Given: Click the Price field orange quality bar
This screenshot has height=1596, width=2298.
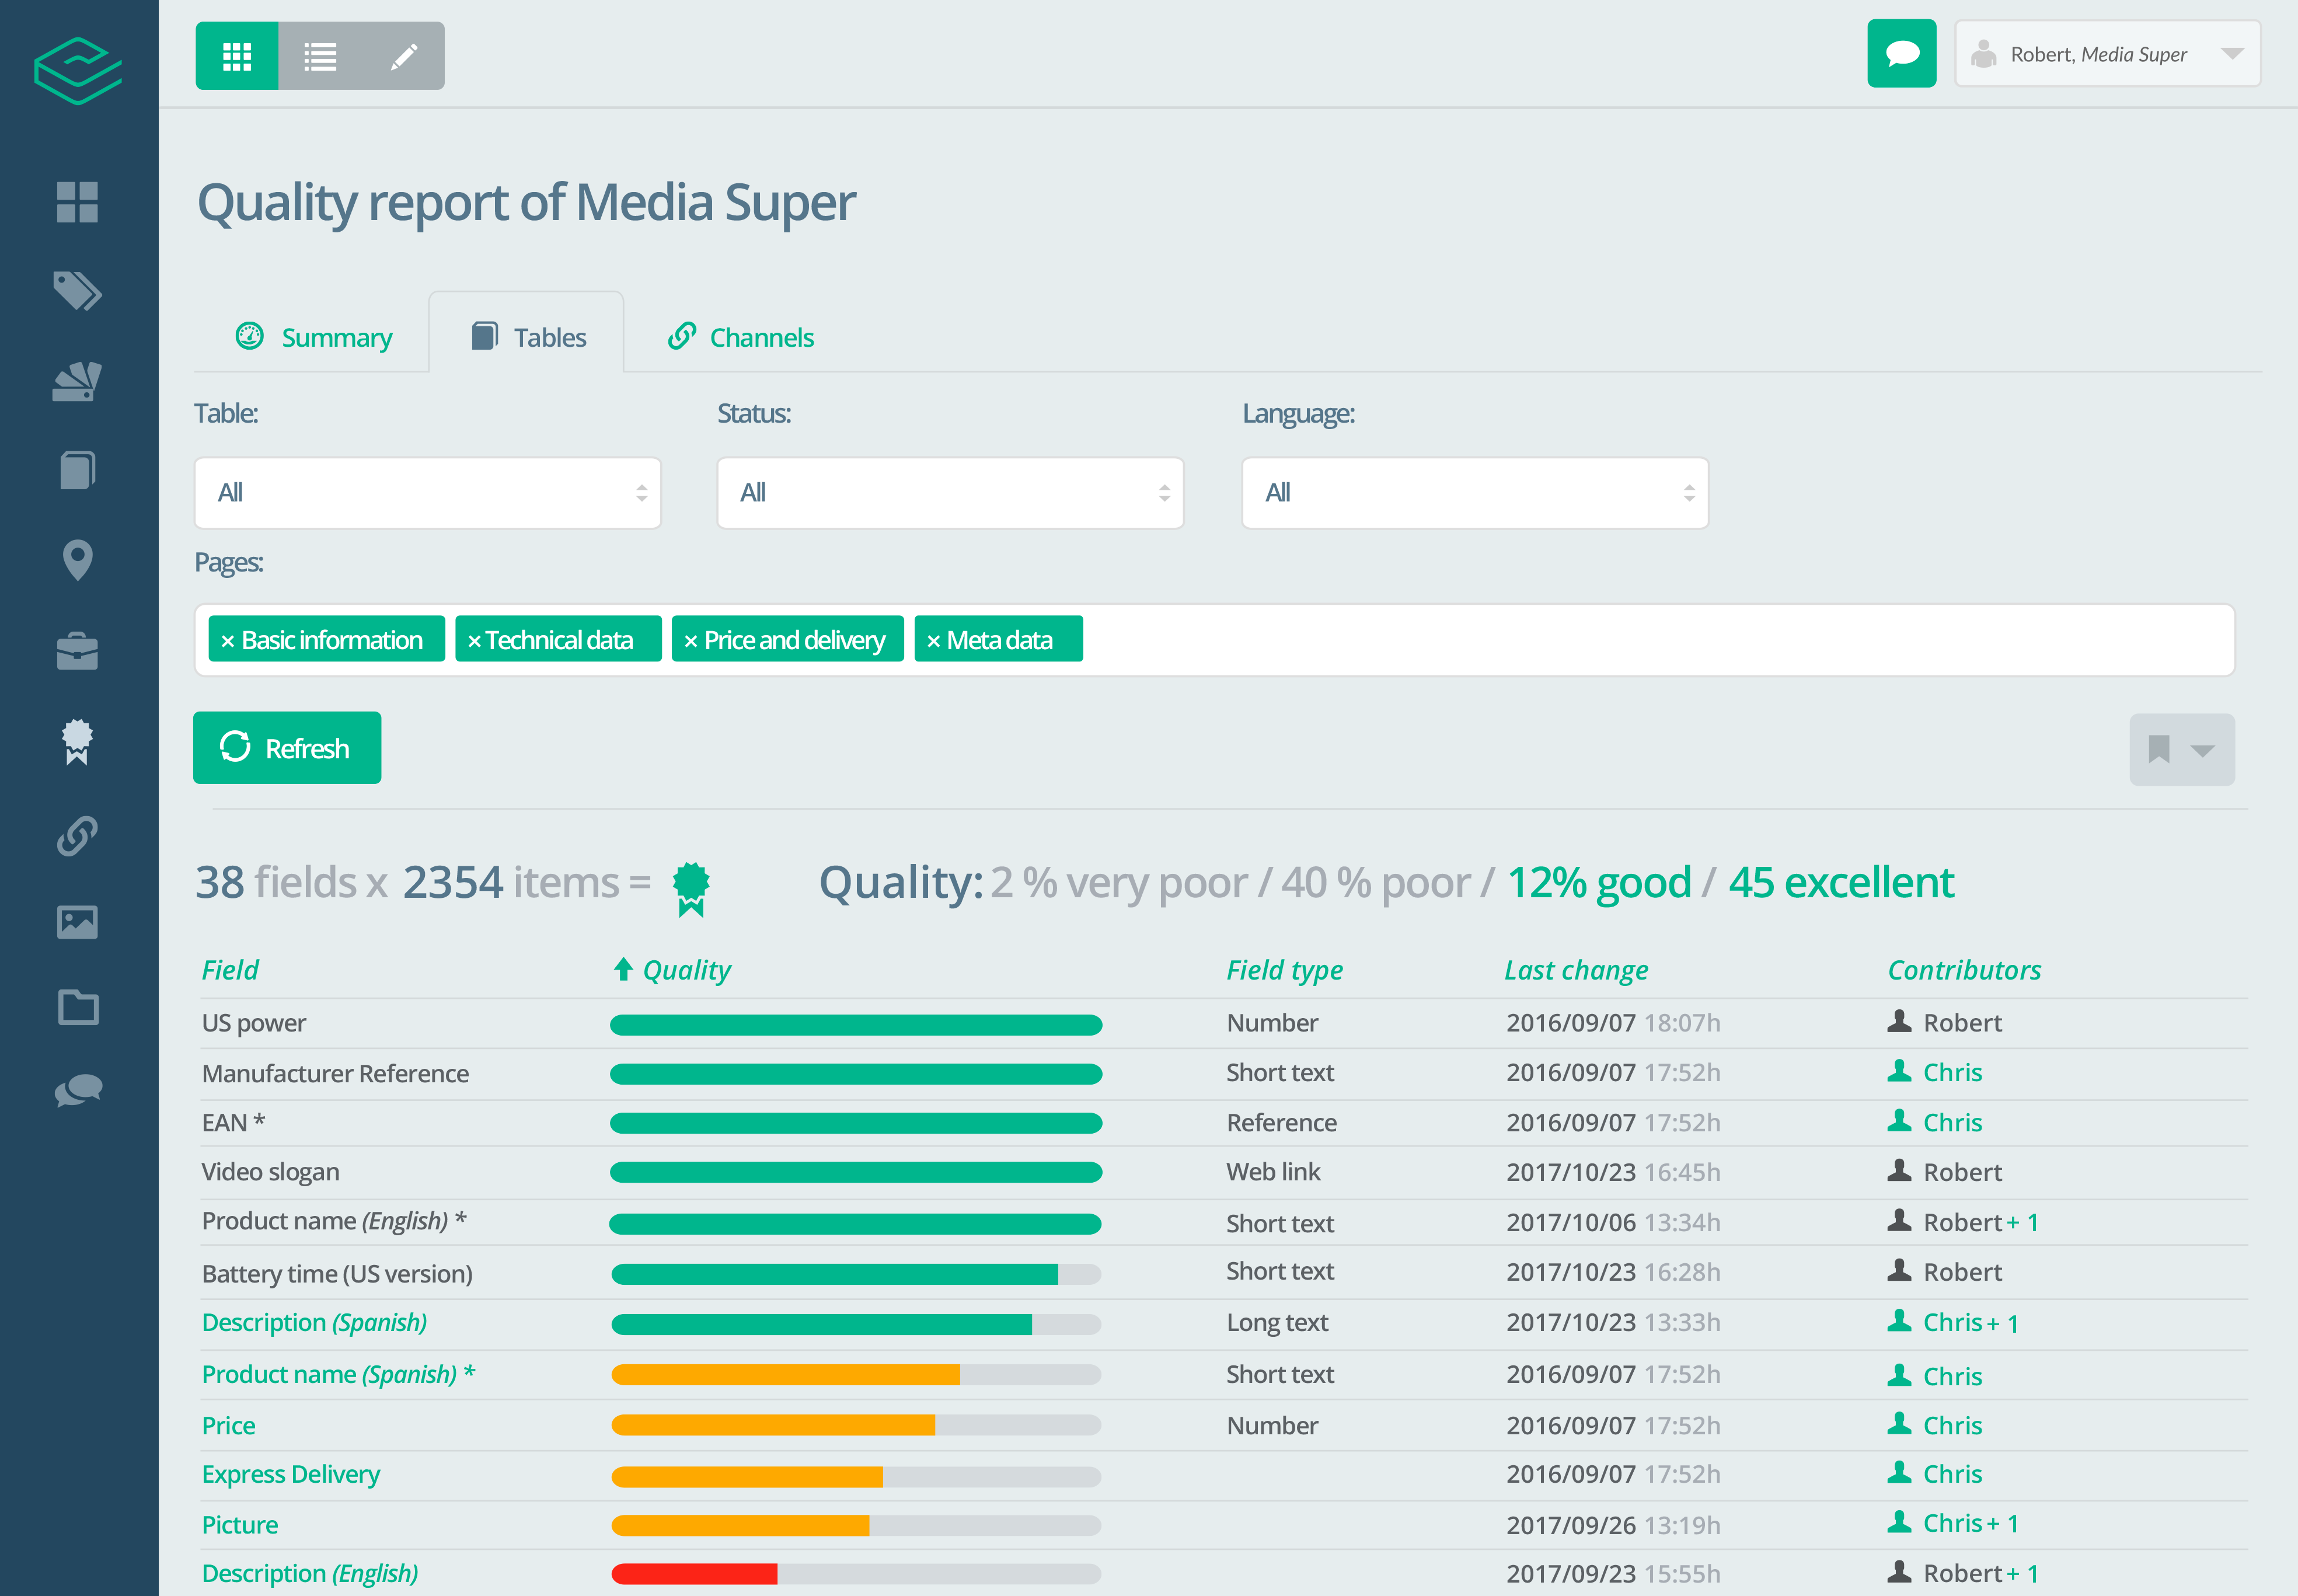Looking at the screenshot, I should point(772,1425).
